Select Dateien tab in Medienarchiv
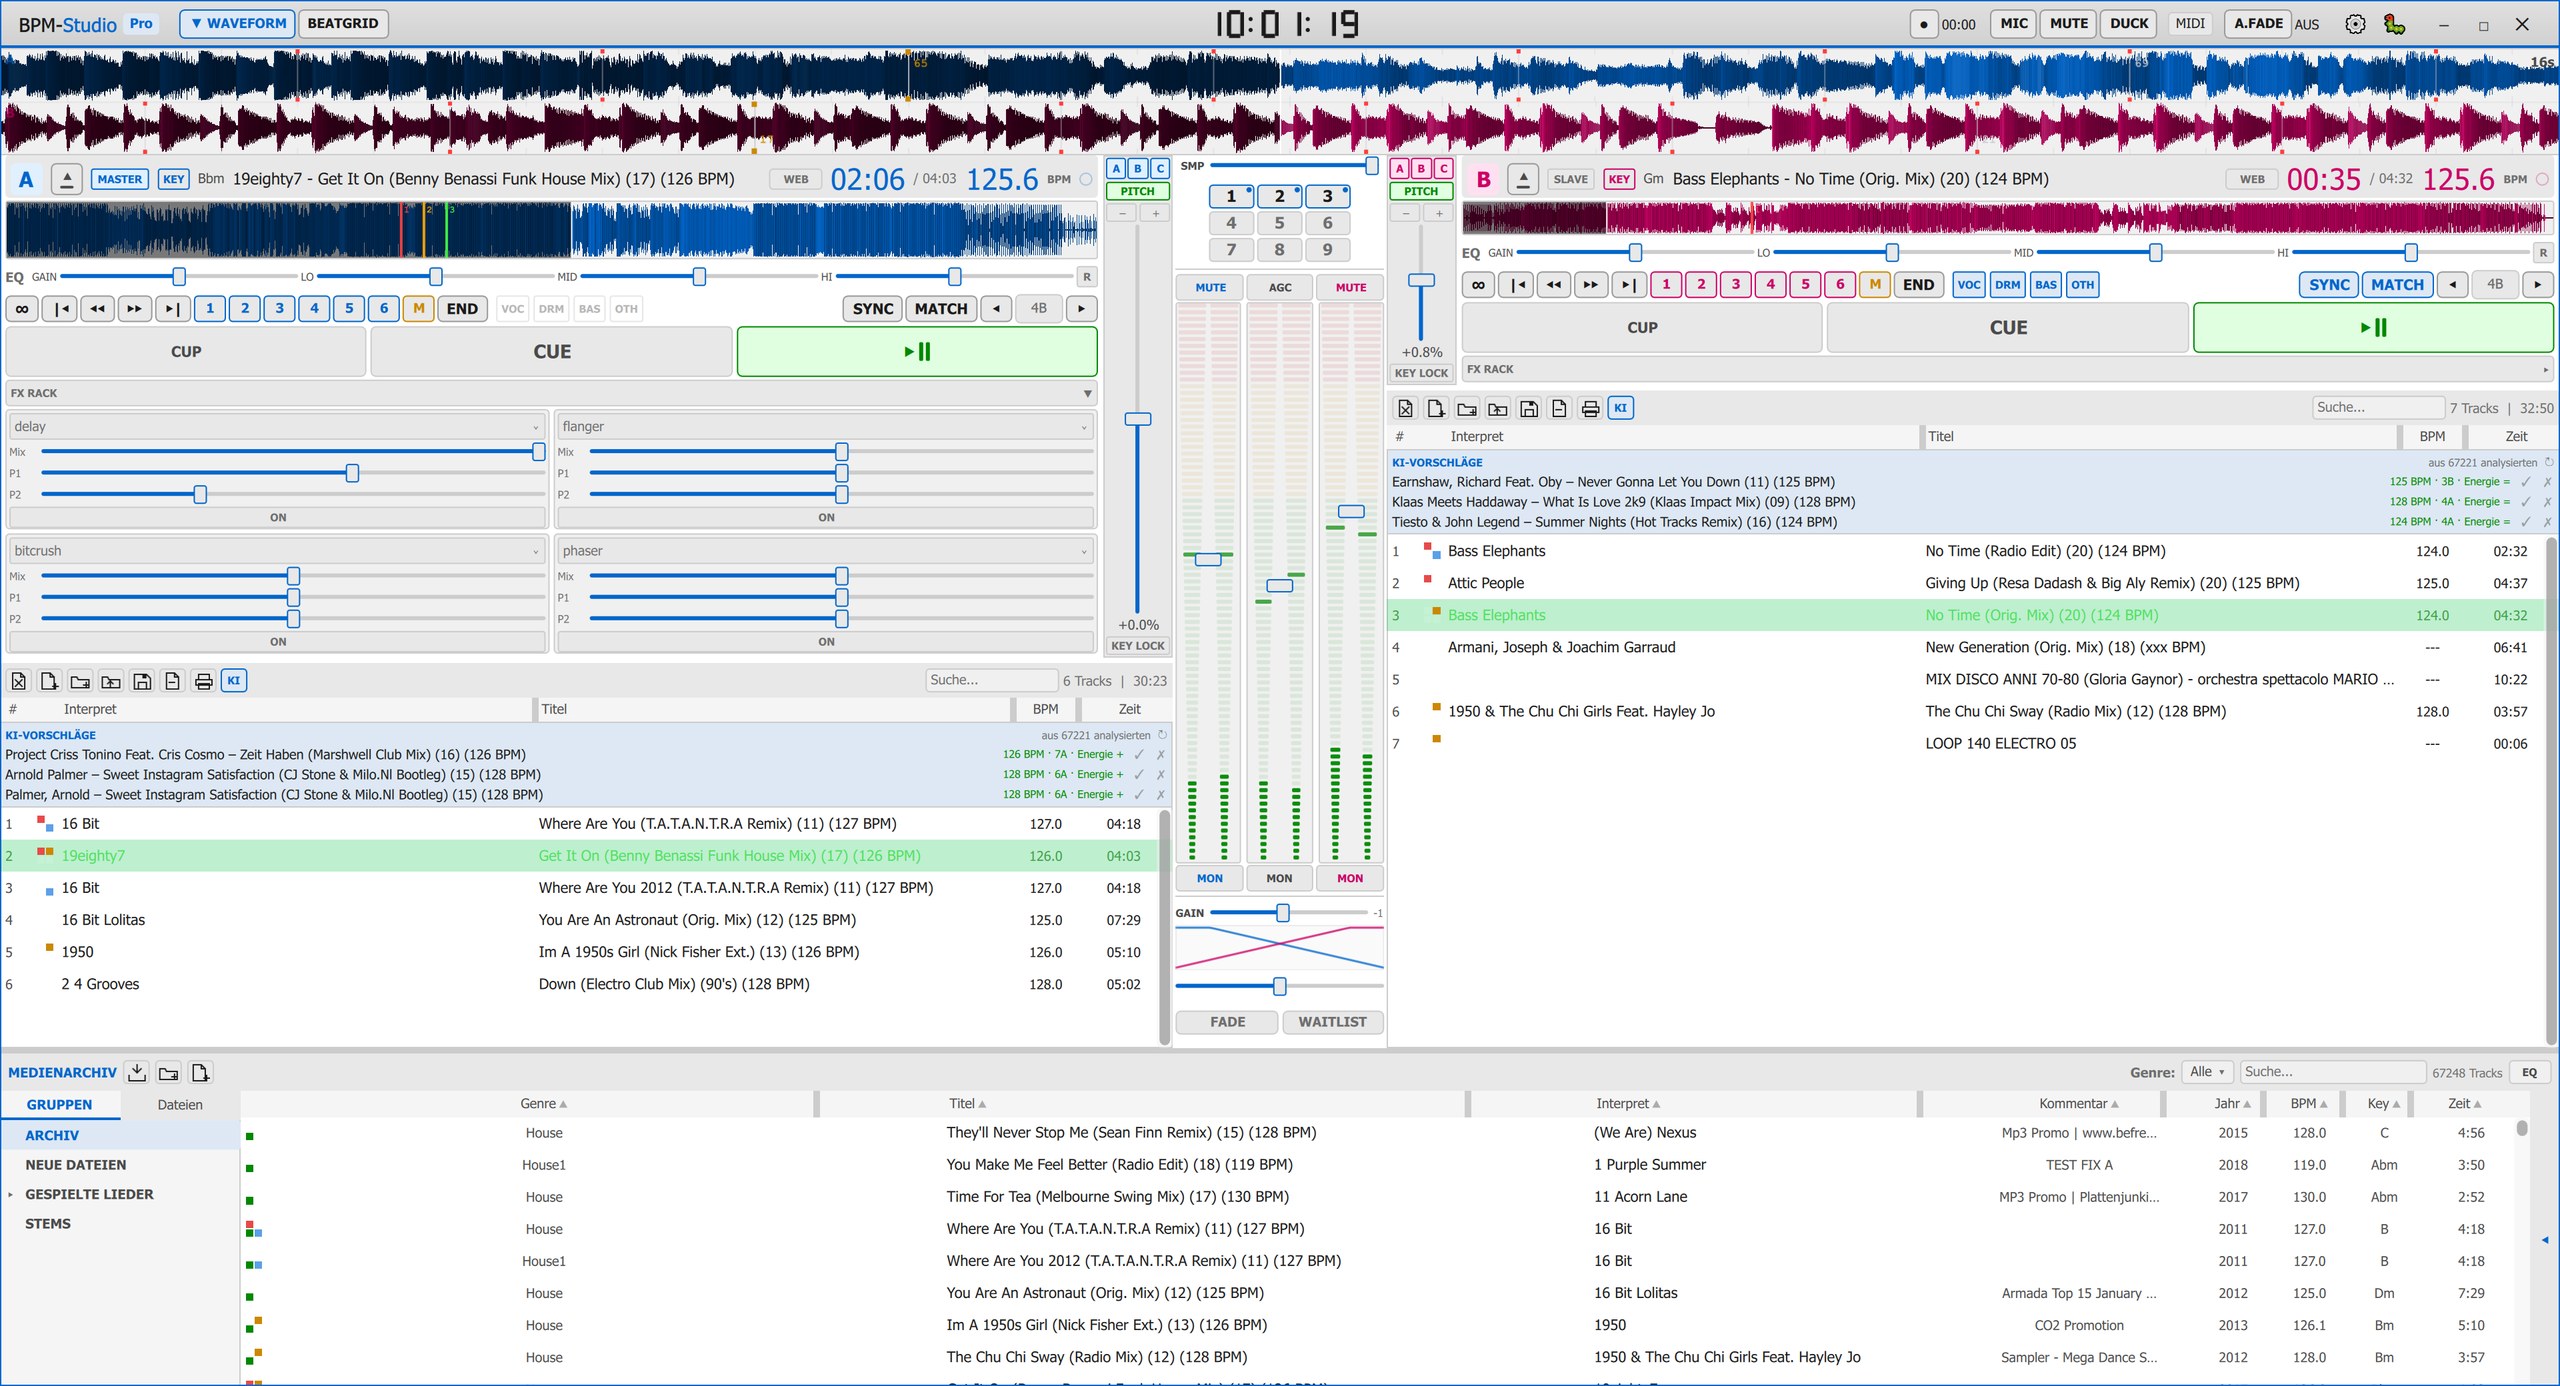2560x1386 pixels. coord(180,1105)
